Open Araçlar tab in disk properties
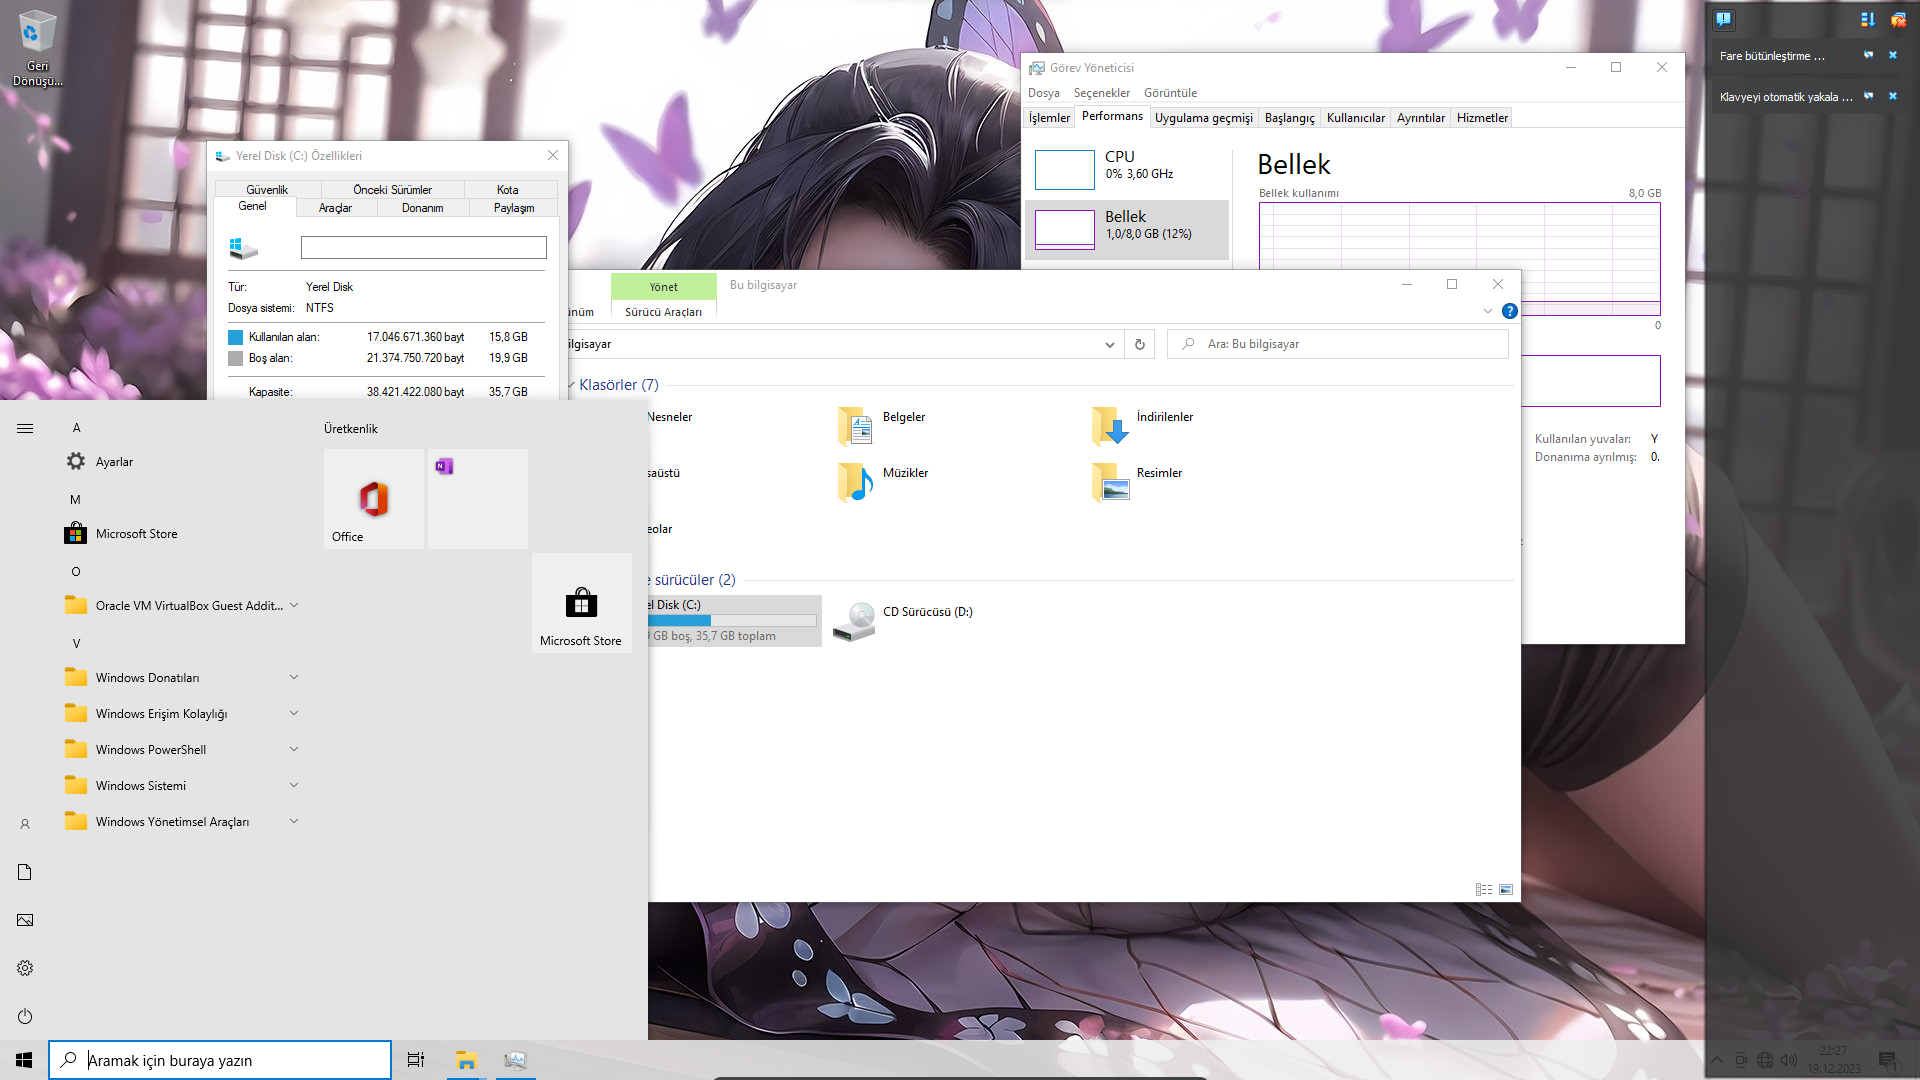The height and width of the screenshot is (1080, 1920). point(335,208)
